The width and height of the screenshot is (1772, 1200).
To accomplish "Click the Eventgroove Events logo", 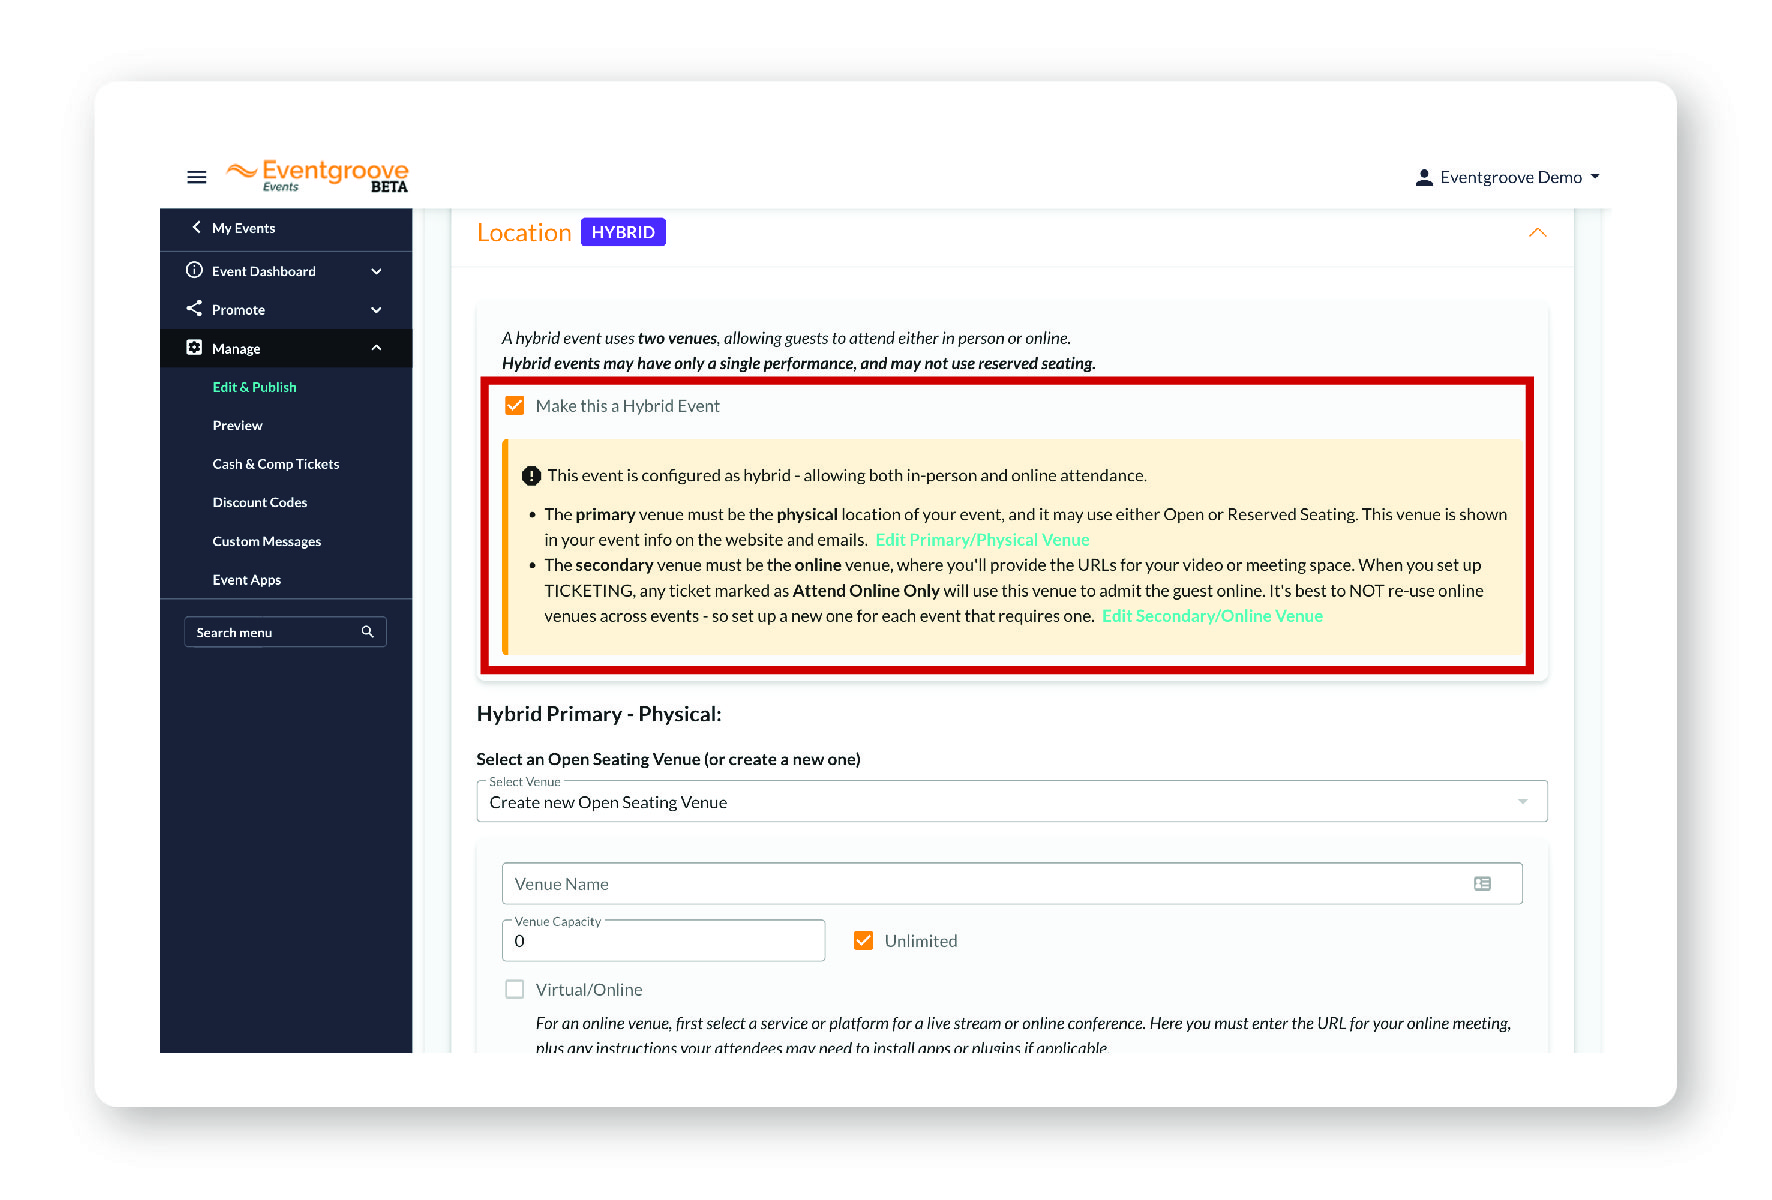I will (x=318, y=176).
